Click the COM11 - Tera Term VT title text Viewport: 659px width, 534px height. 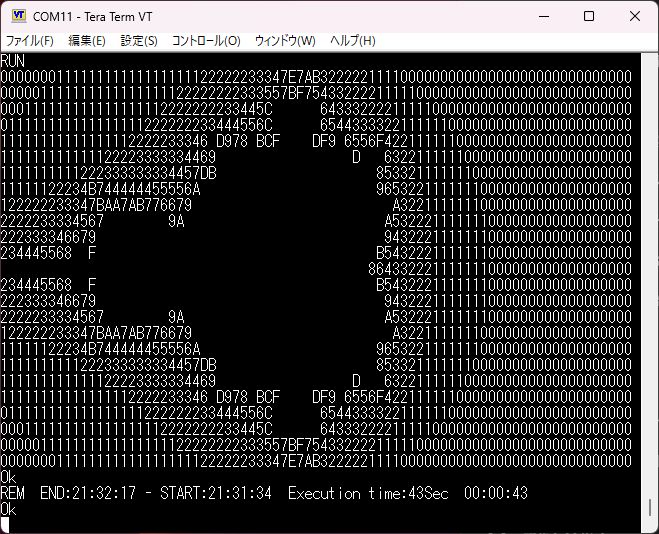92,16
